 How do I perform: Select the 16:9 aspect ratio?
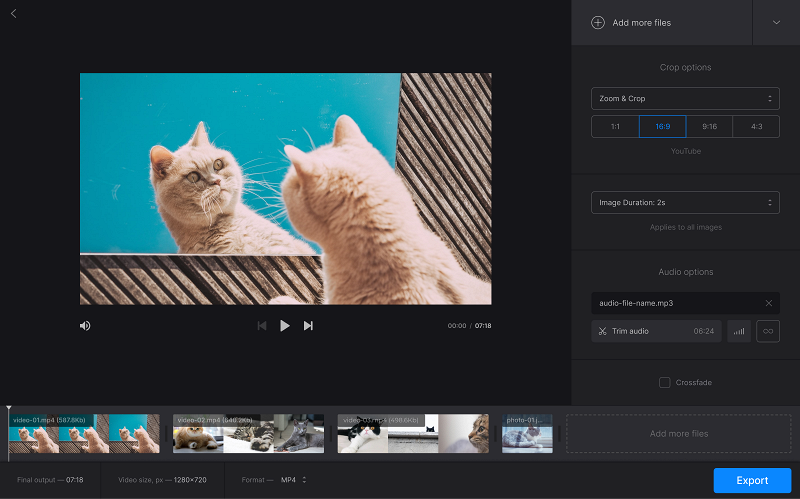(662, 127)
